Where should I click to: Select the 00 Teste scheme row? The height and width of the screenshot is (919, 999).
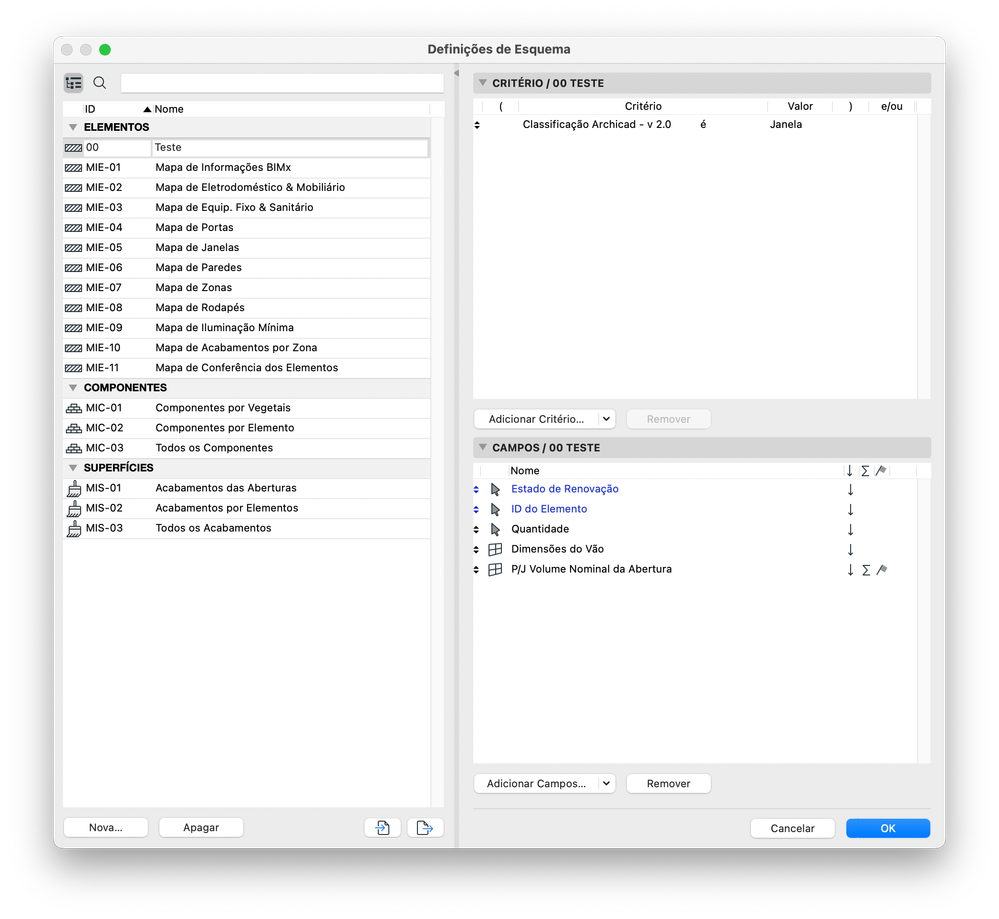coord(247,148)
